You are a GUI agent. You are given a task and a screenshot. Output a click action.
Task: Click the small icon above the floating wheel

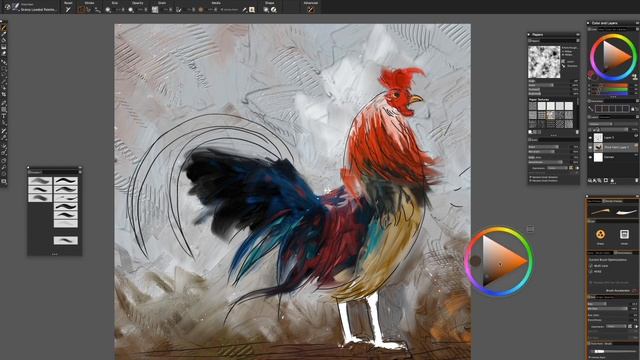coord(530,229)
